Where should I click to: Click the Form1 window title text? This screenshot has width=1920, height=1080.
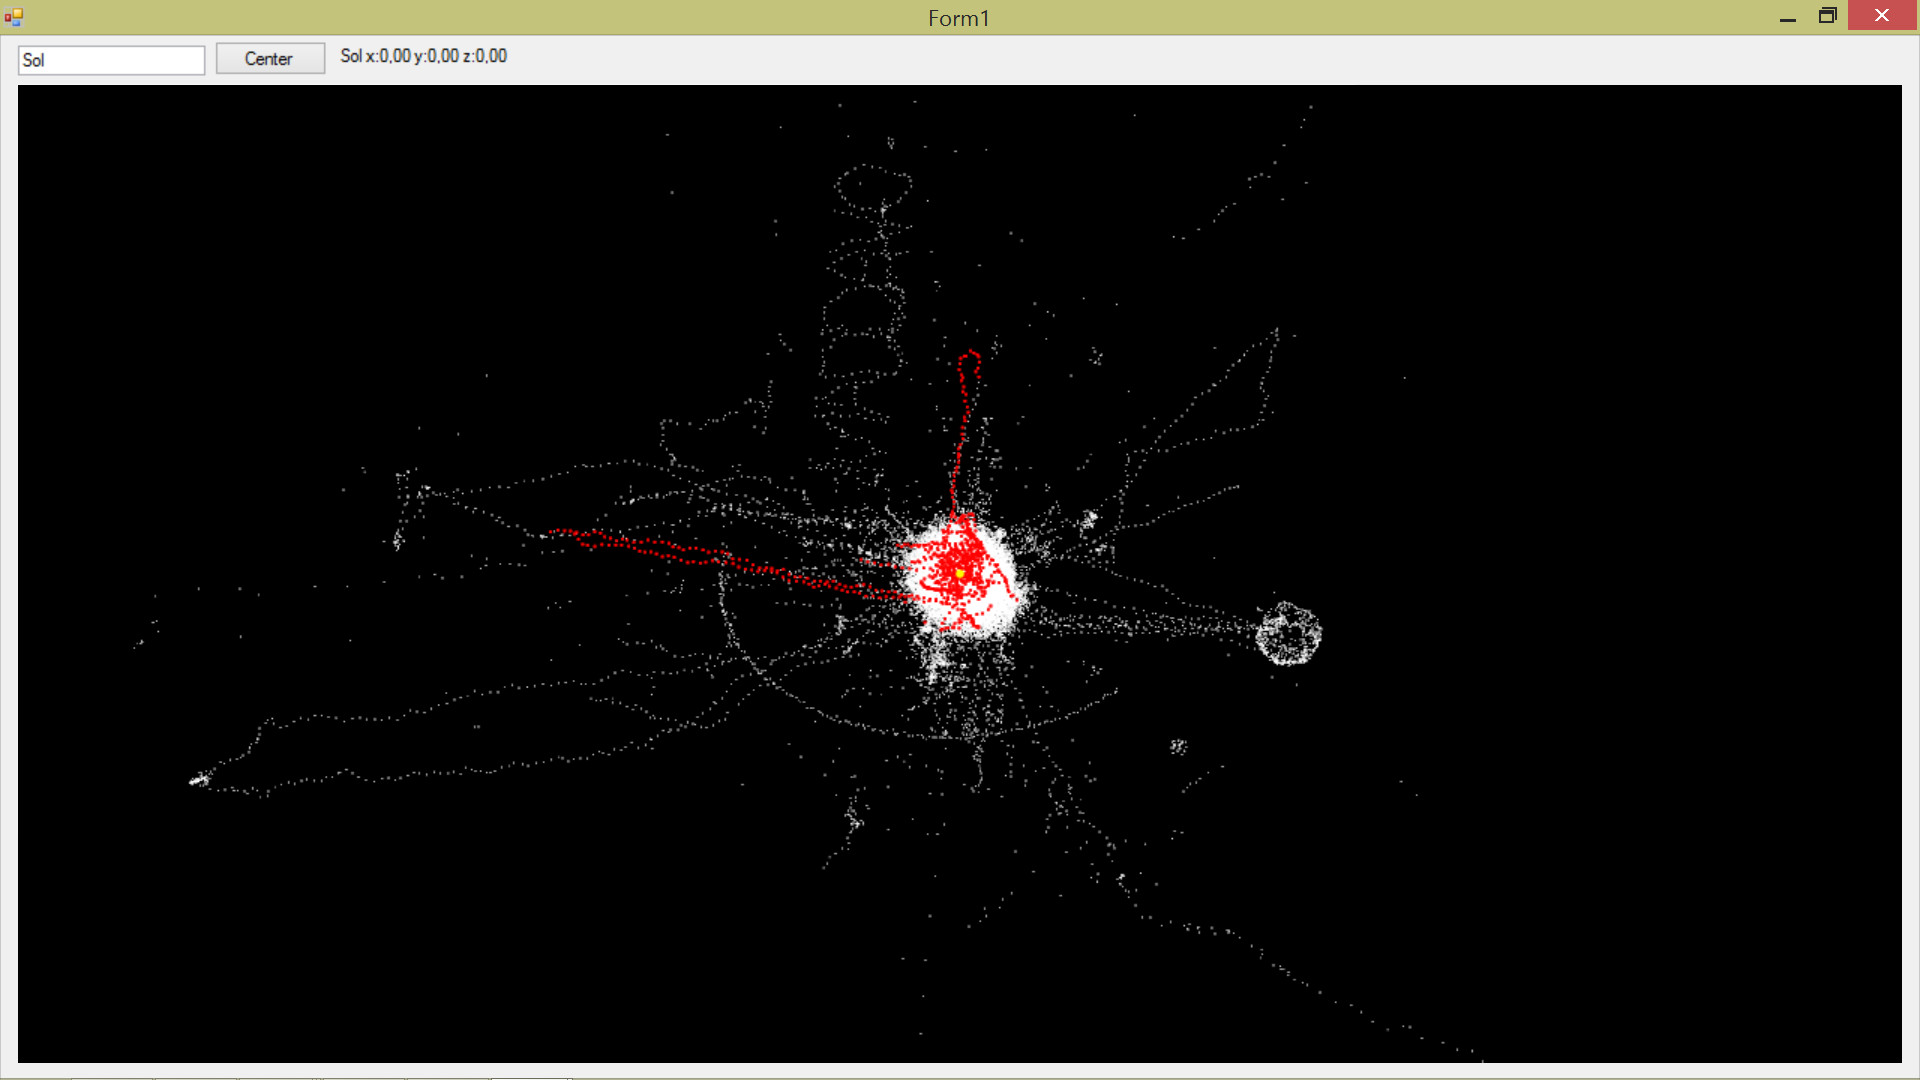(958, 18)
